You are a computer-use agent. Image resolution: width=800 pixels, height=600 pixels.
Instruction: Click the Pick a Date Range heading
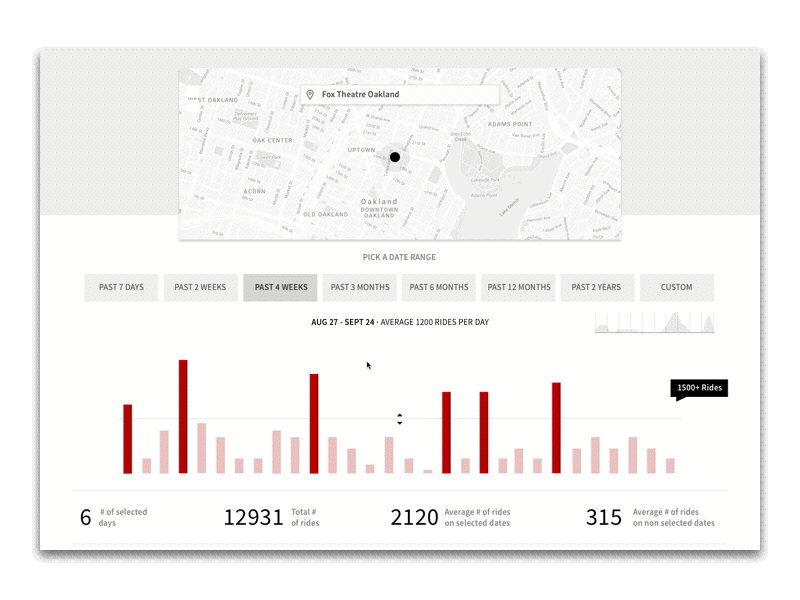(x=399, y=257)
